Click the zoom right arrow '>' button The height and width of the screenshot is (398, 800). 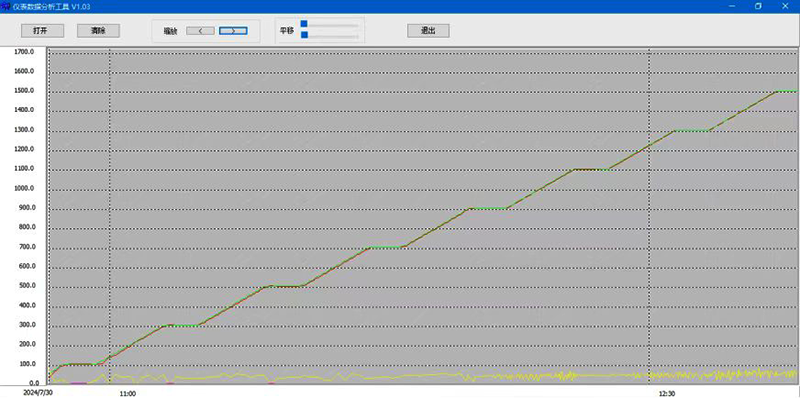[233, 31]
